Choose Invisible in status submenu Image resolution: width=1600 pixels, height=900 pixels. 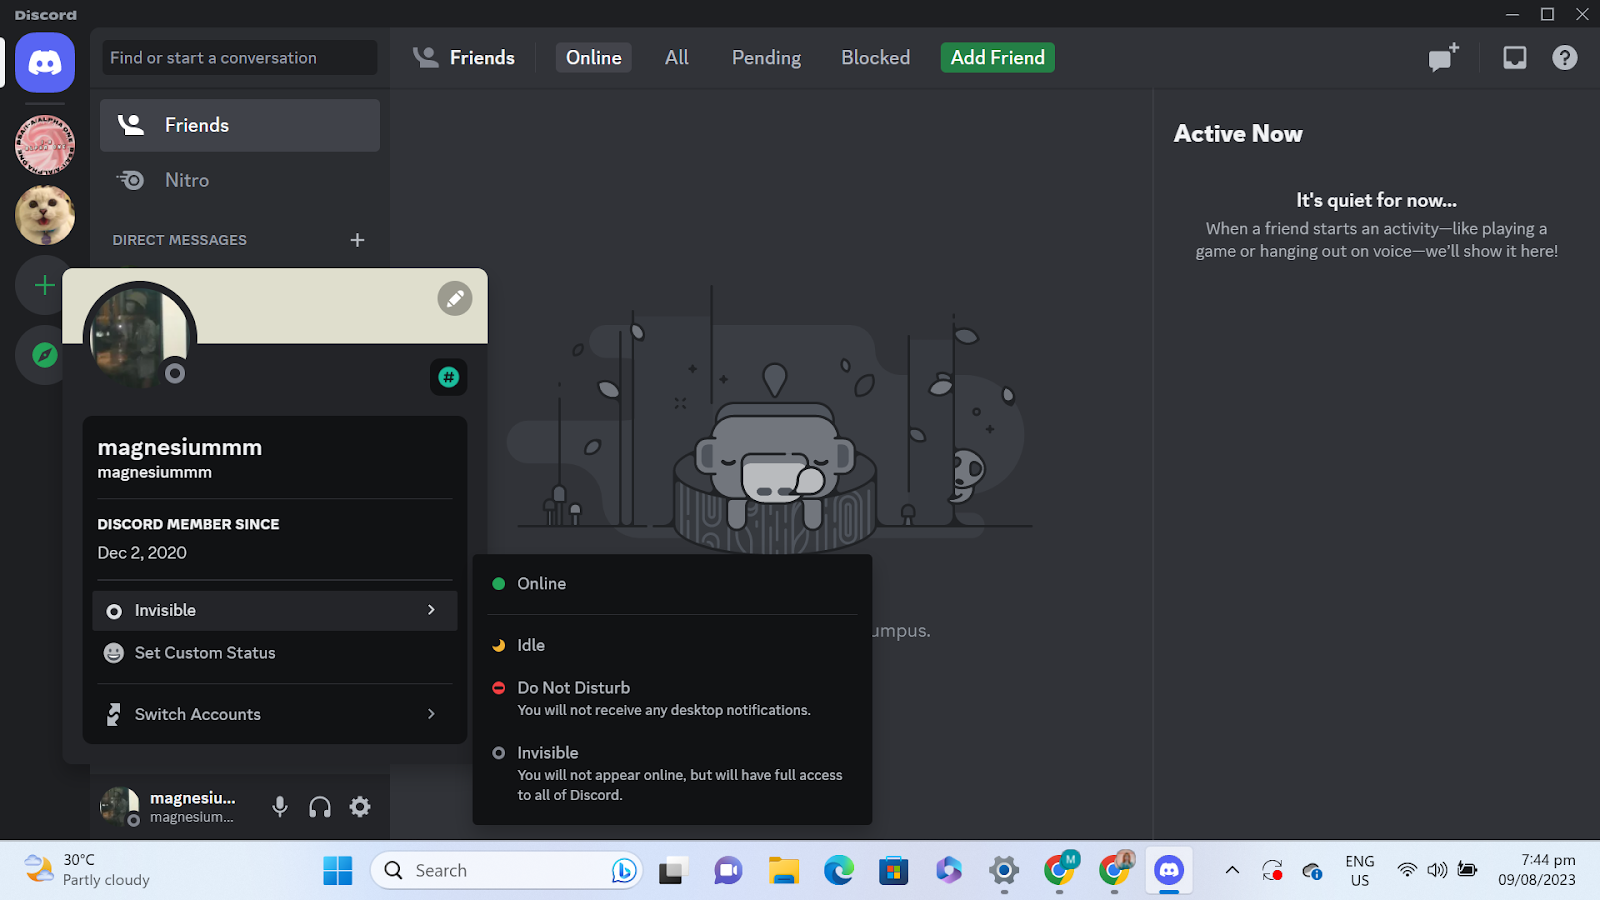tap(672, 773)
